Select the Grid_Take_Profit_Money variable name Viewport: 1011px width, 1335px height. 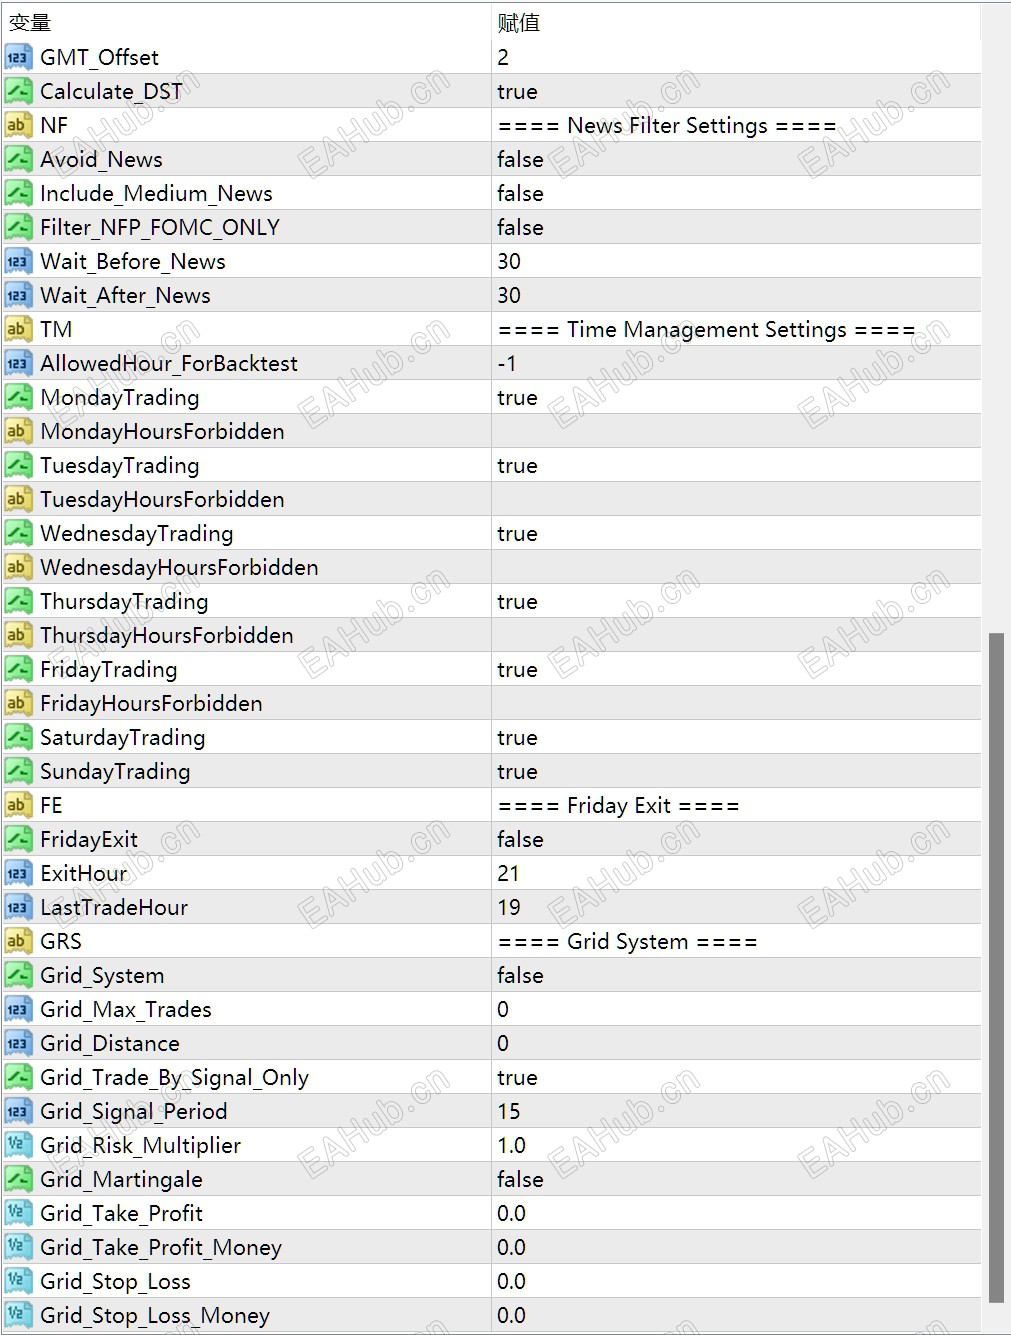tap(161, 1247)
